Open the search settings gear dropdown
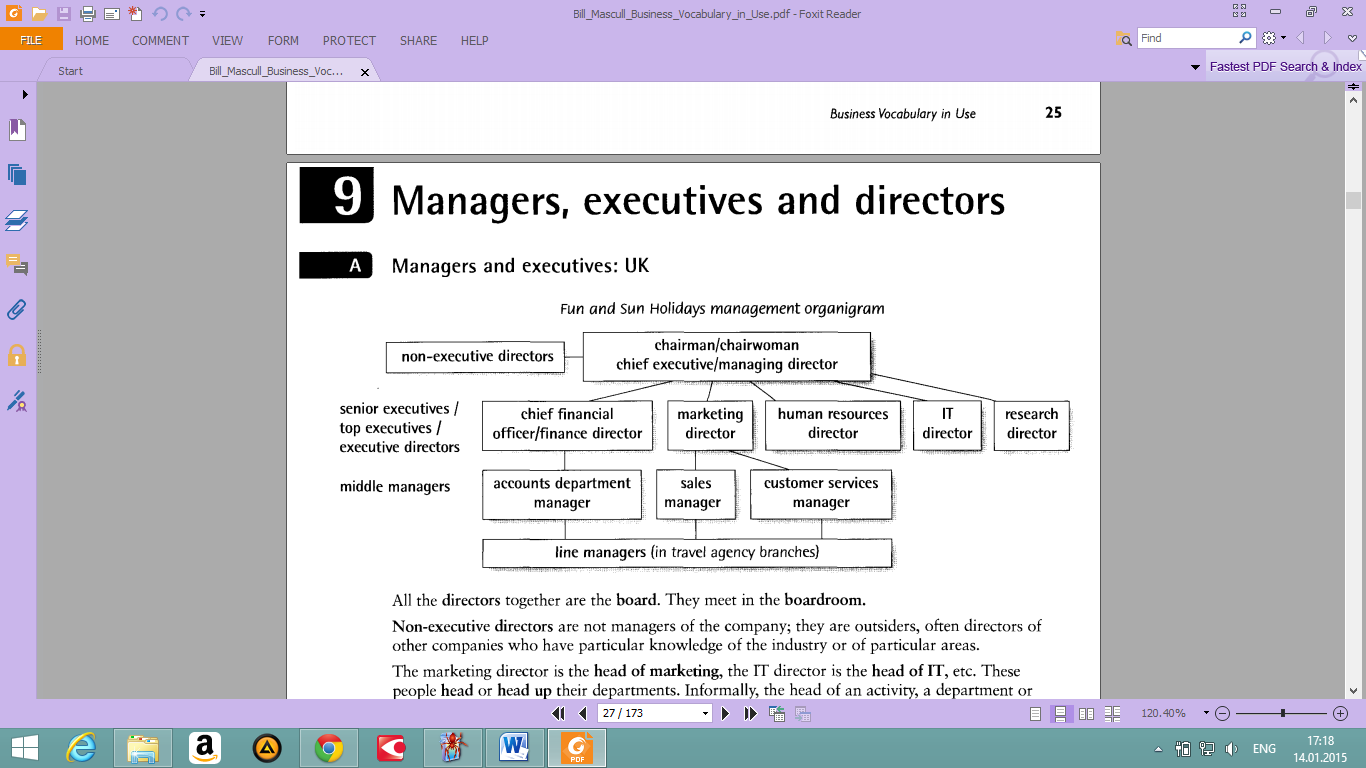 pos(1273,38)
